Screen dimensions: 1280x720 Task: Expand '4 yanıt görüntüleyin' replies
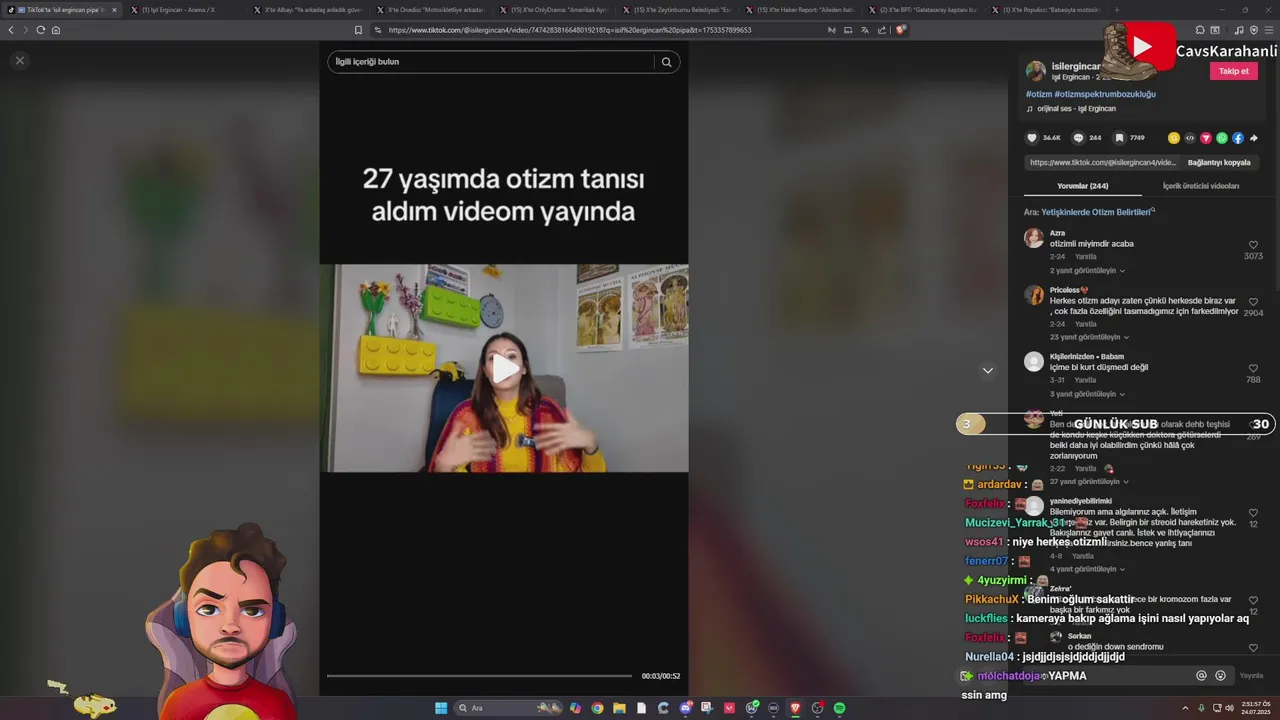pos(1087,569)
